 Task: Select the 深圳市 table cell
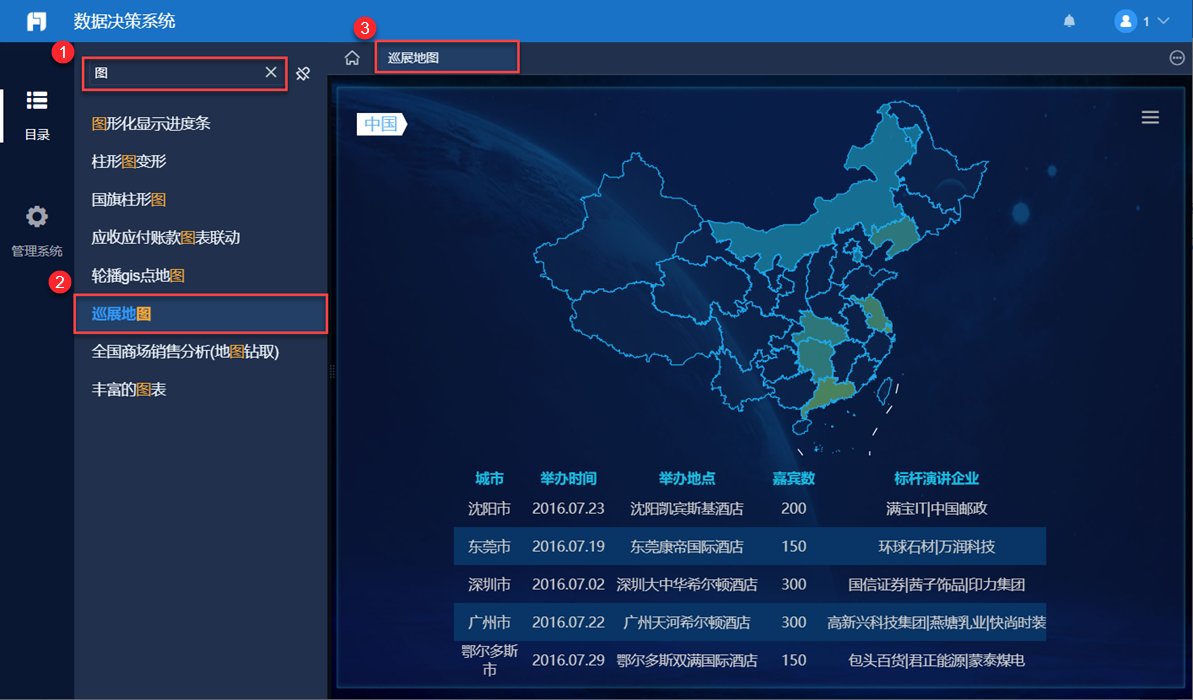pyautogui.click(x=489, y=584)
